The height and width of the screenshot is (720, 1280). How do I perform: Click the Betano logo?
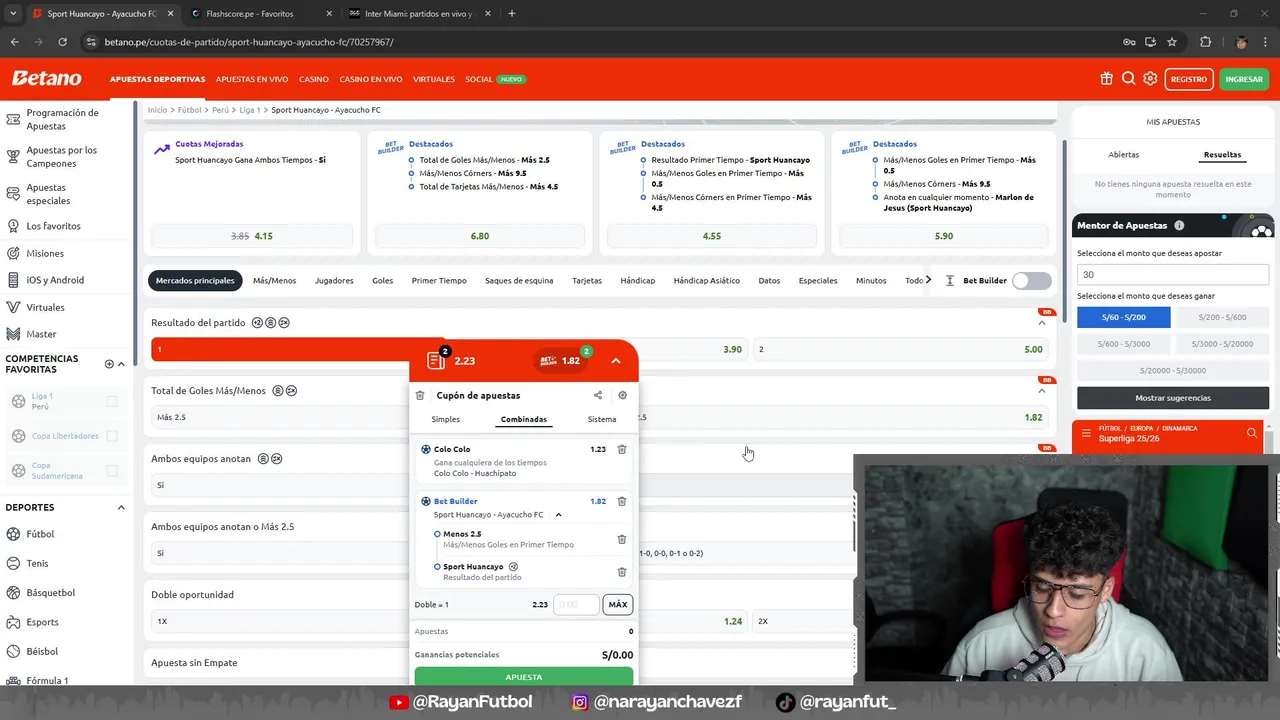tap(46, 78)
